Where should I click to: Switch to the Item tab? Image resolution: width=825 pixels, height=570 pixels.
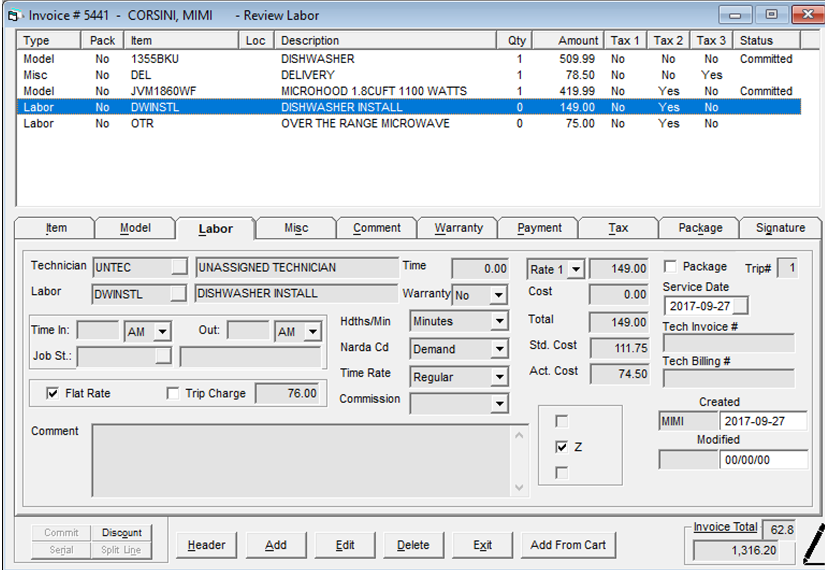click(56, 228)
